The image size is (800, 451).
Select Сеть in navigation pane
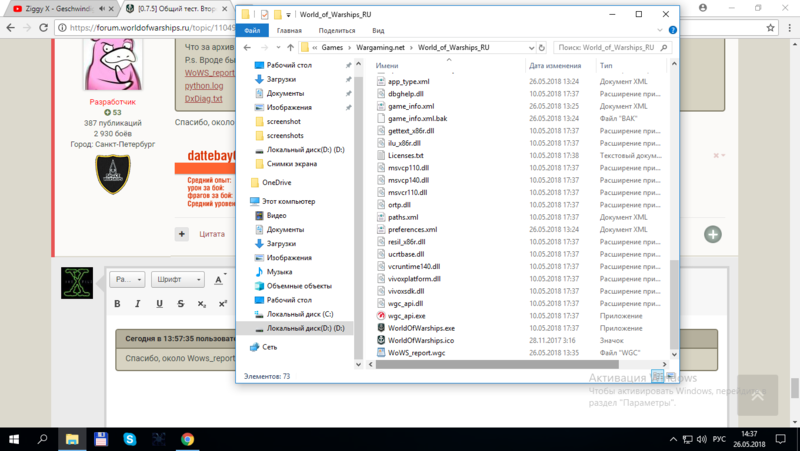(269, 347)
